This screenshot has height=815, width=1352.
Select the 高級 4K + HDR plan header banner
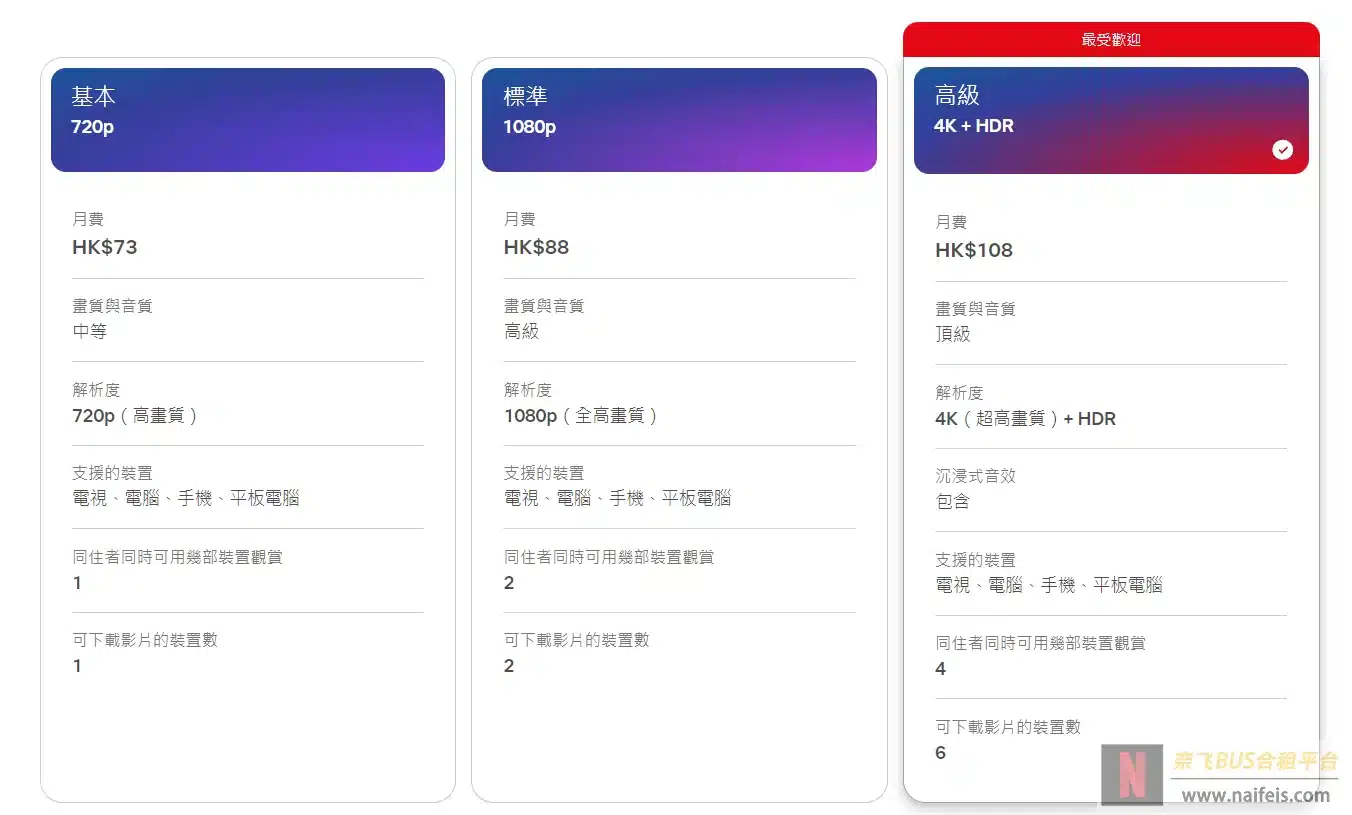(1111, 118)
